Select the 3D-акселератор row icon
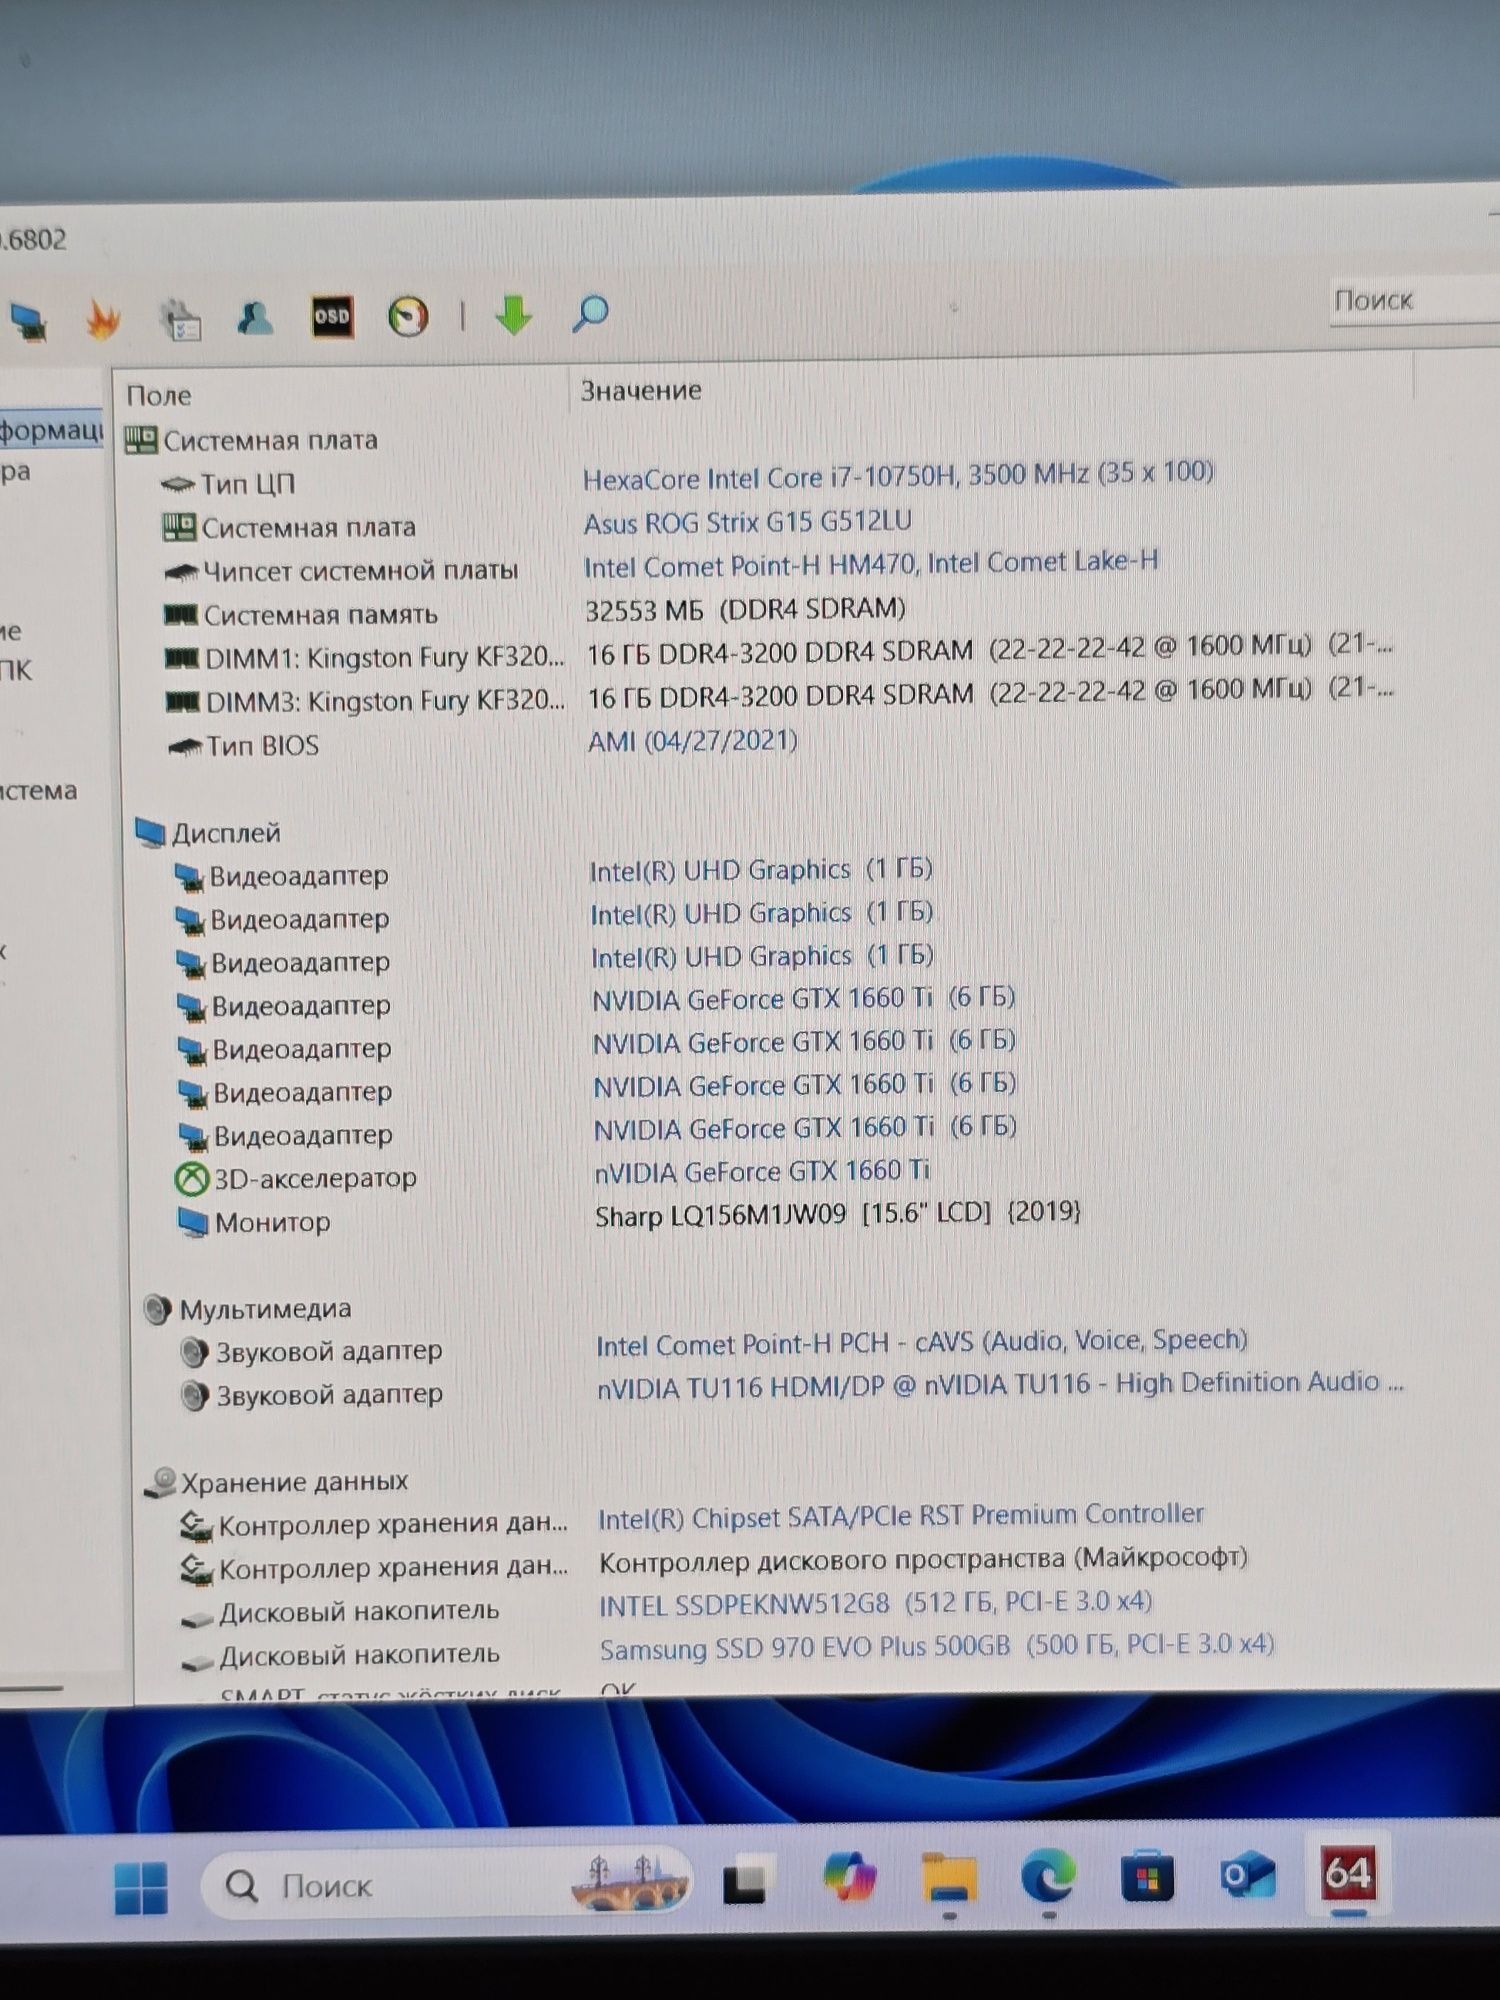This screenshot has height=2000, width=1500. tap(191, 1179)
